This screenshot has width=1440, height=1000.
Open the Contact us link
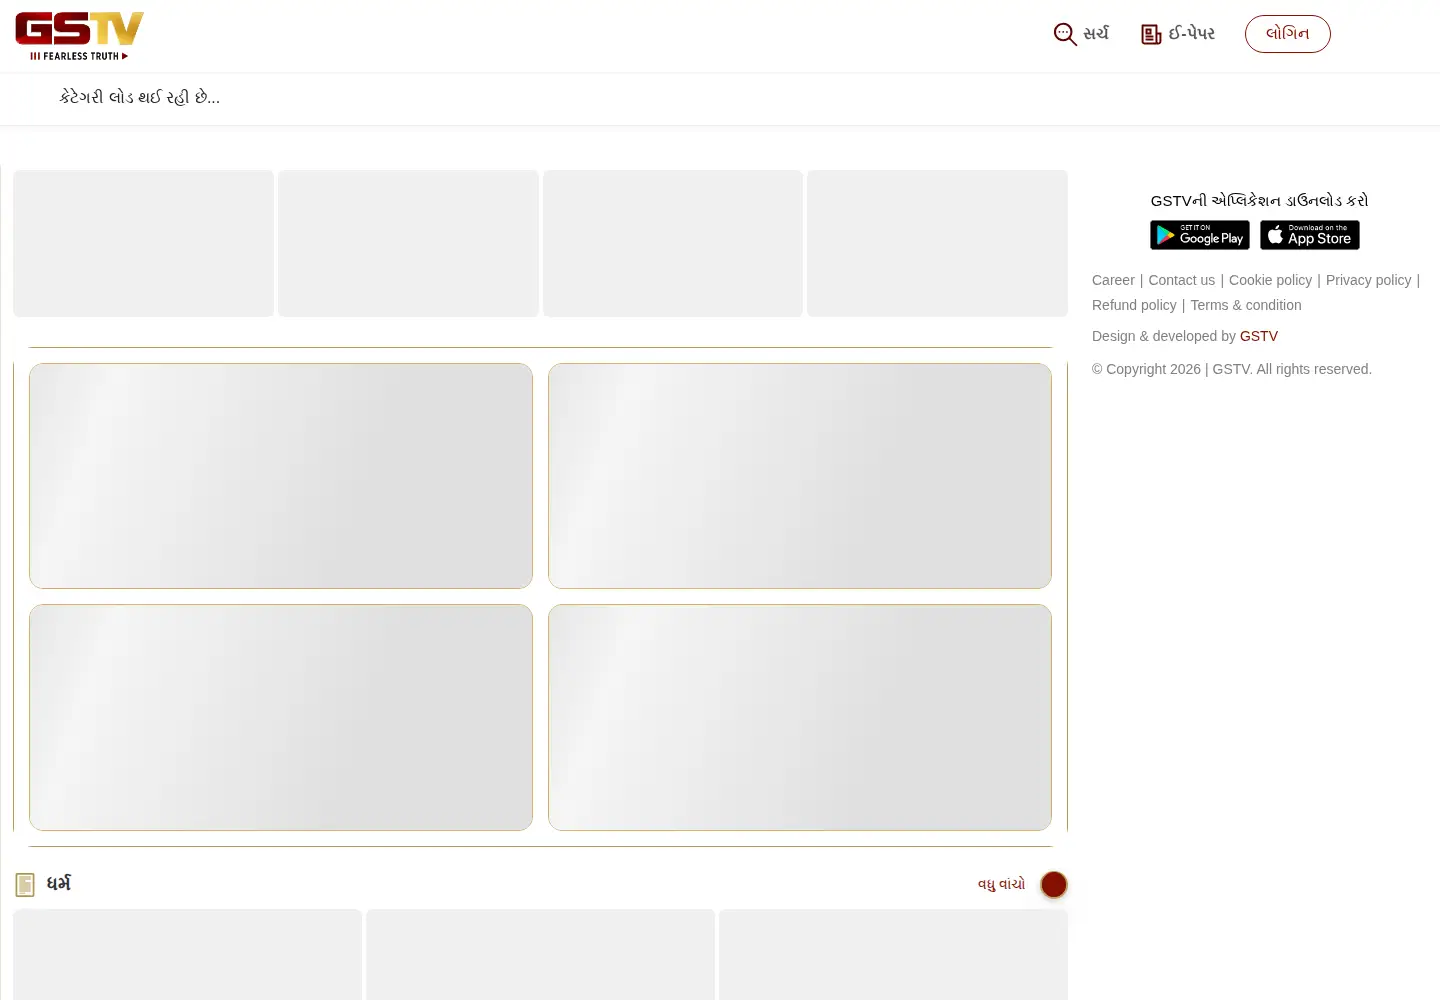pos(1182,280)
